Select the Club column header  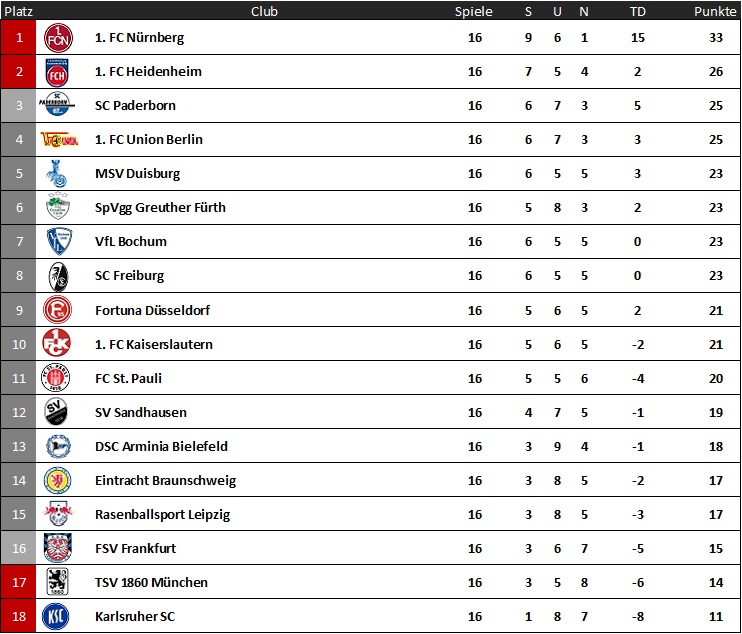pos(264,11)
